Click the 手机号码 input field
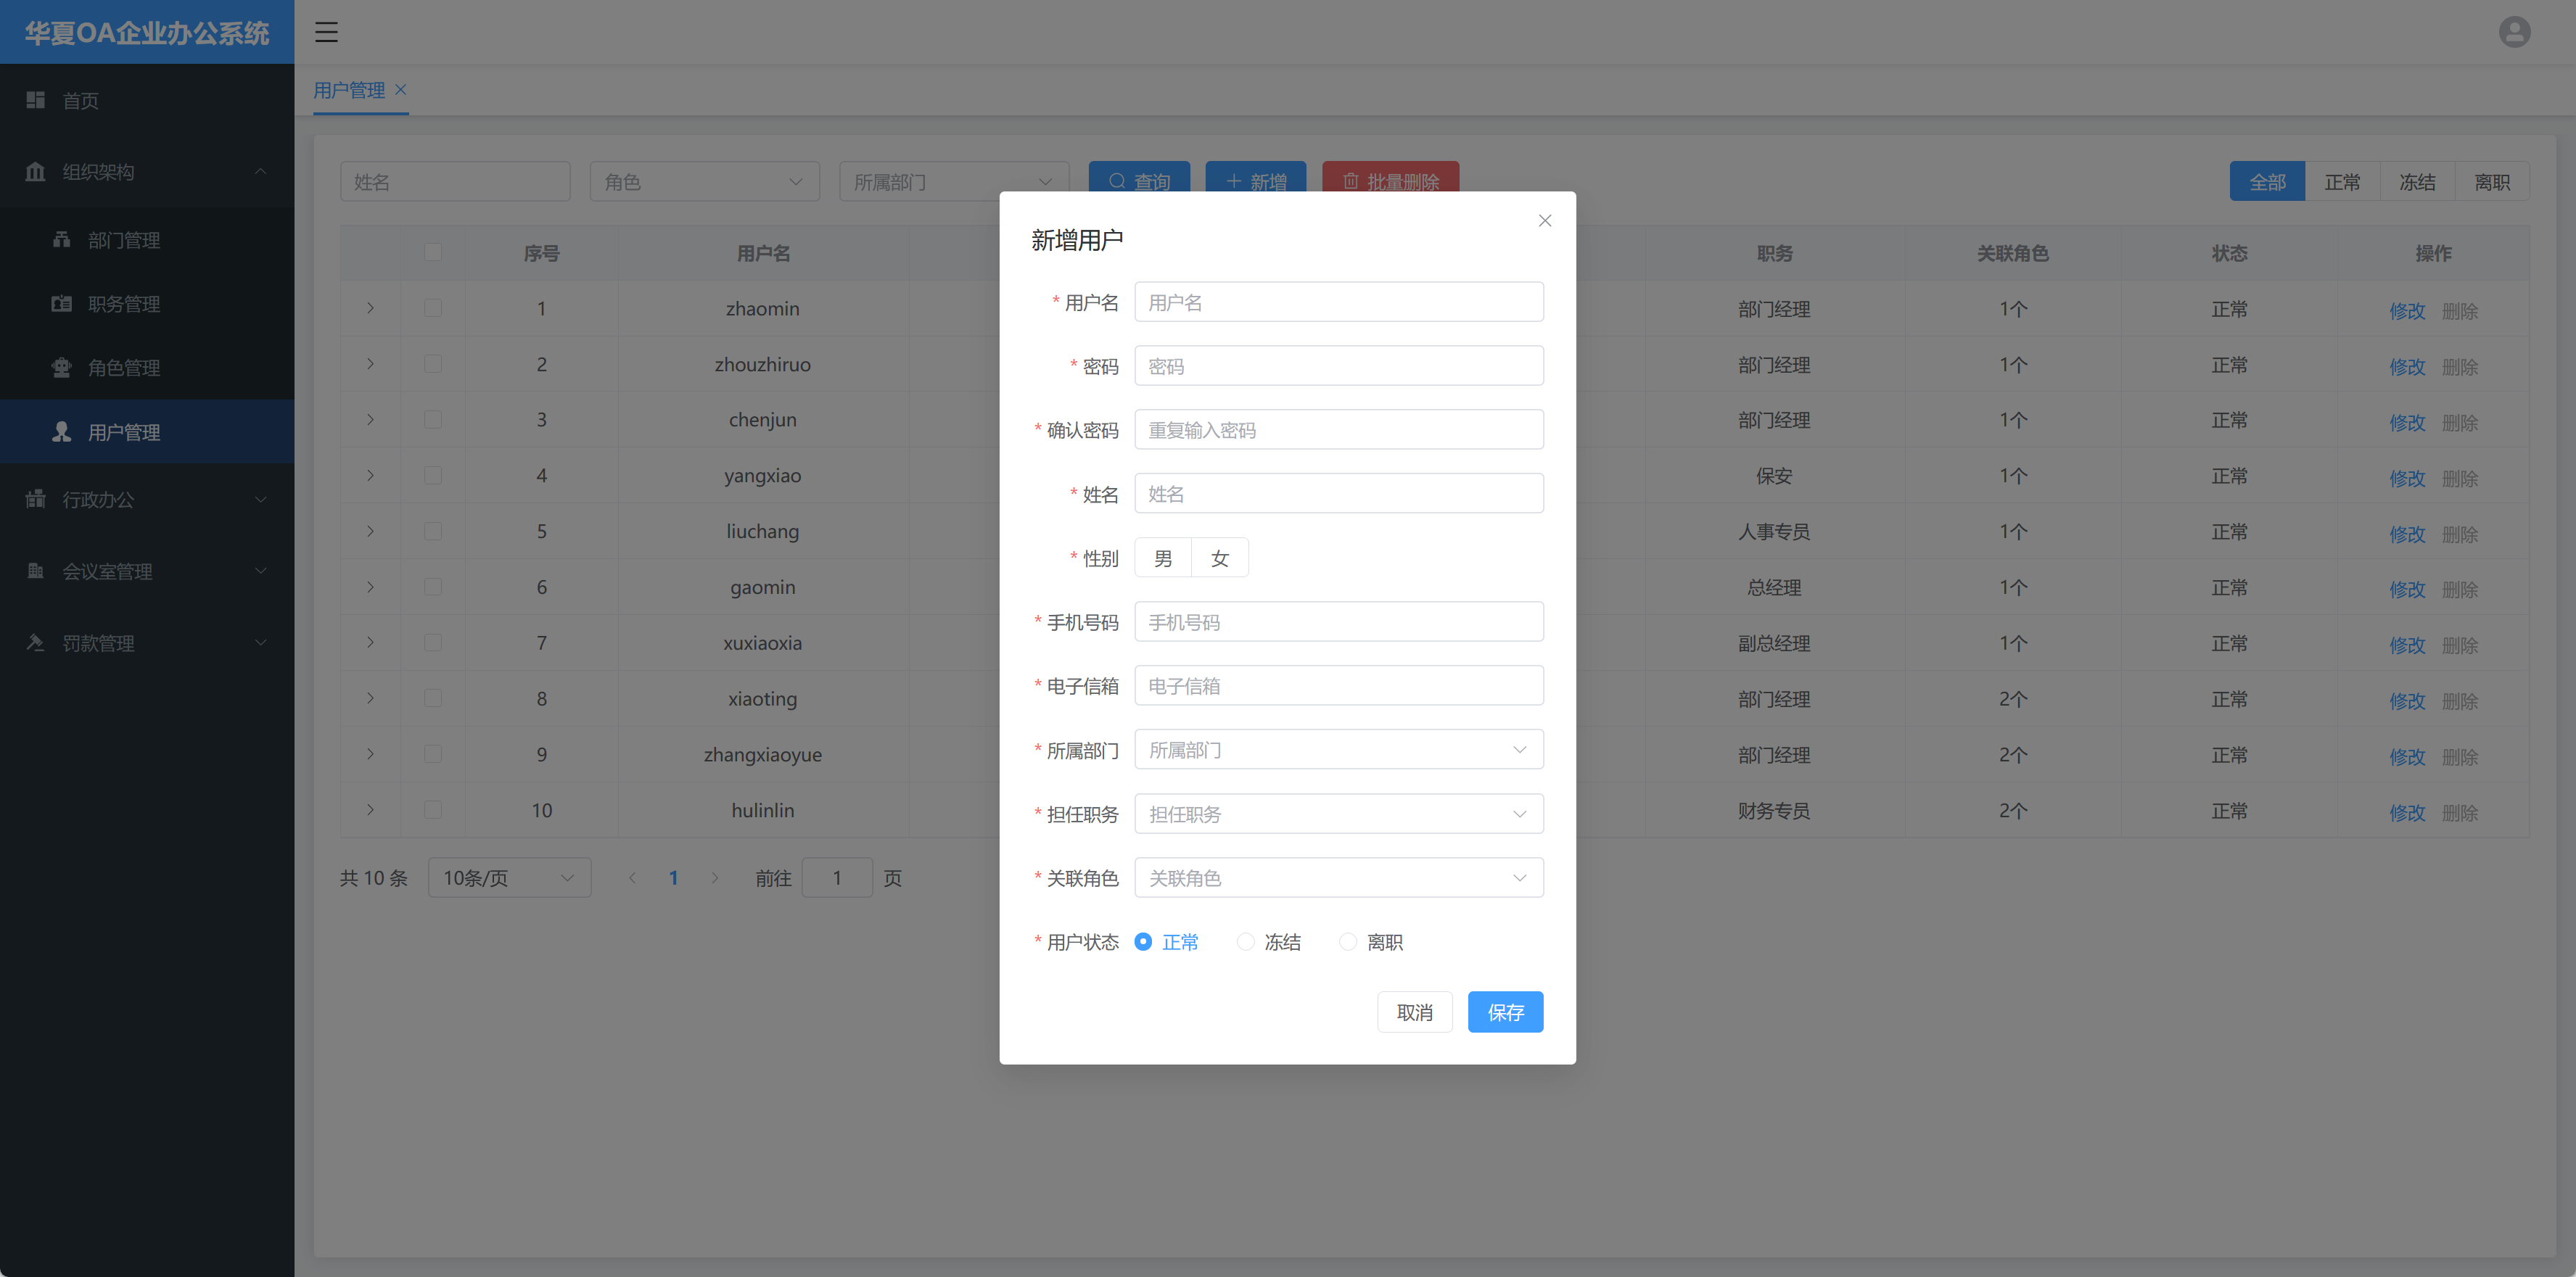The image size is (2576, 1277). [x=1338, y=622]
